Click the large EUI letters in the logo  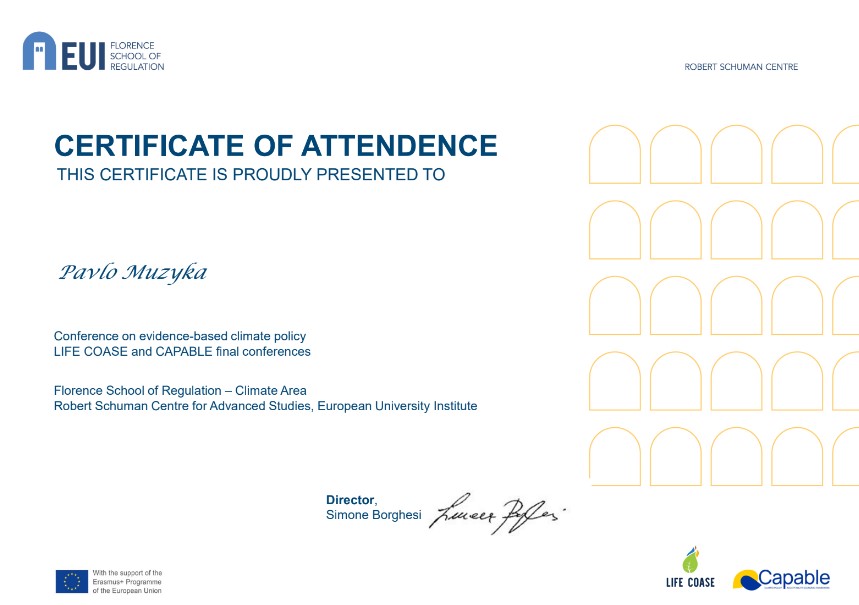(x=83, y=55)
